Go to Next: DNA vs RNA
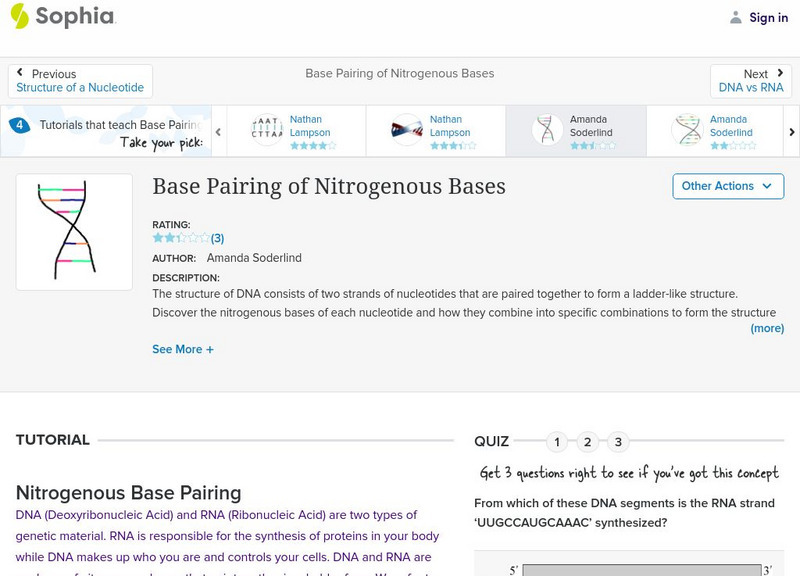The height and width of the screenshot is (576, 800). coord(751,81)
